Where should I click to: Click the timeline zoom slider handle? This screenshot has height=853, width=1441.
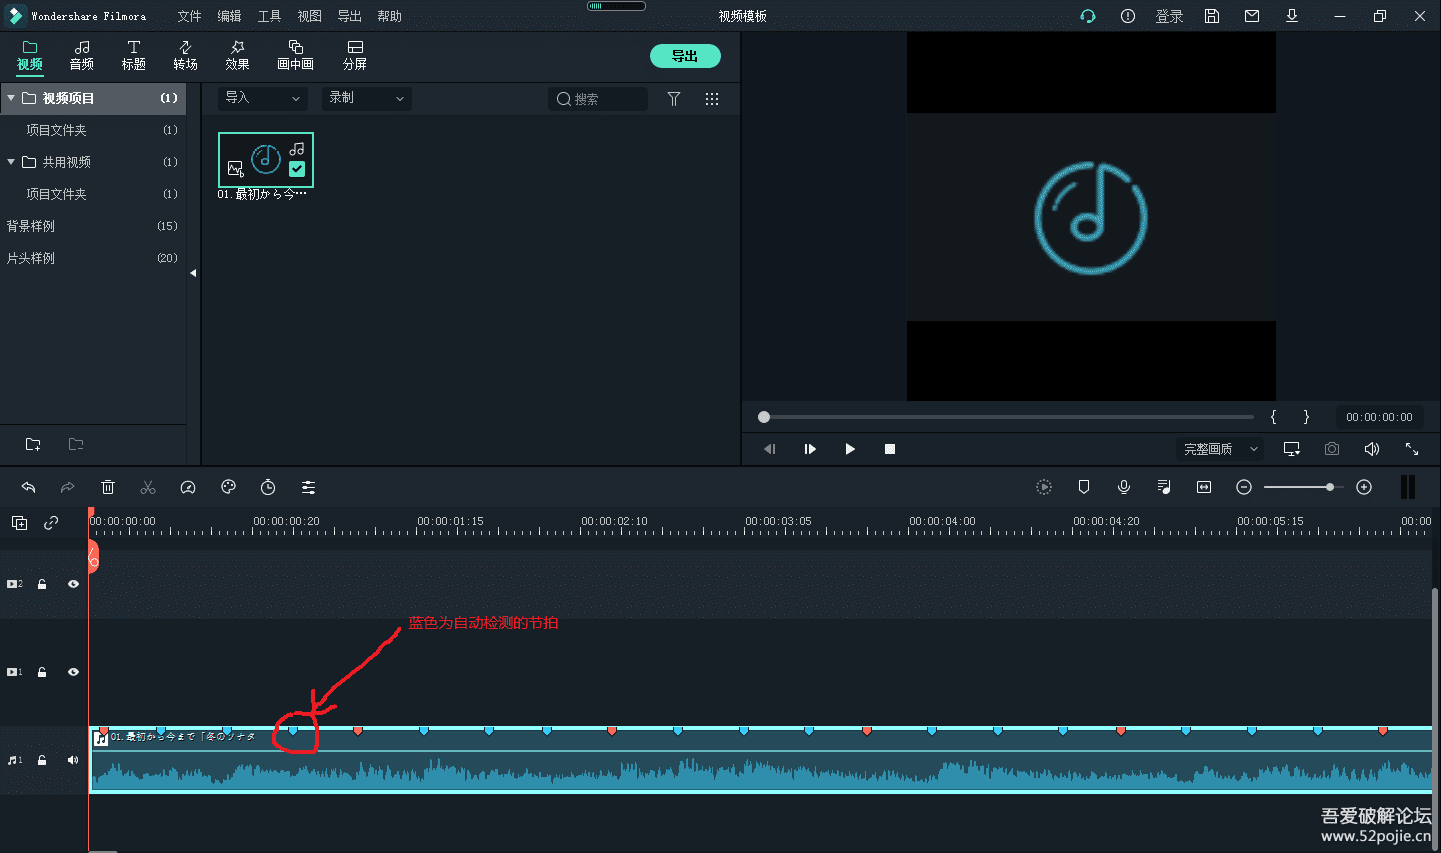tap(1330, 487)
